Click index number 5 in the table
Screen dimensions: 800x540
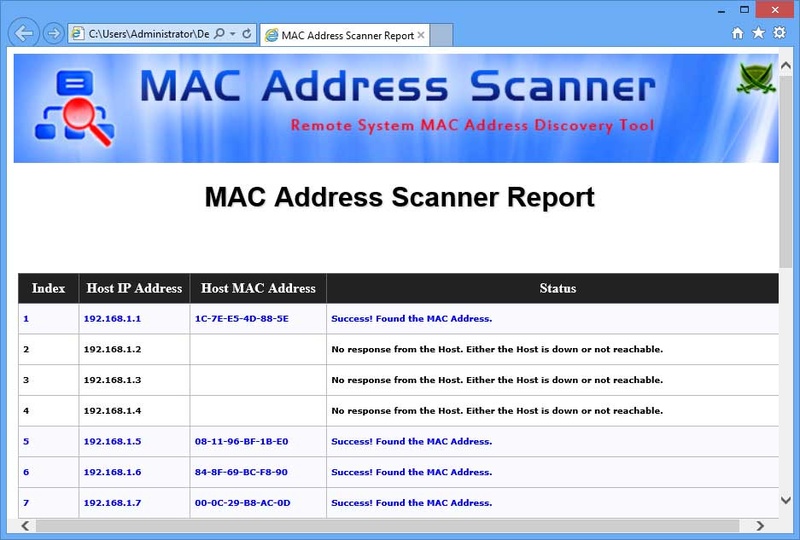[26, 441]
